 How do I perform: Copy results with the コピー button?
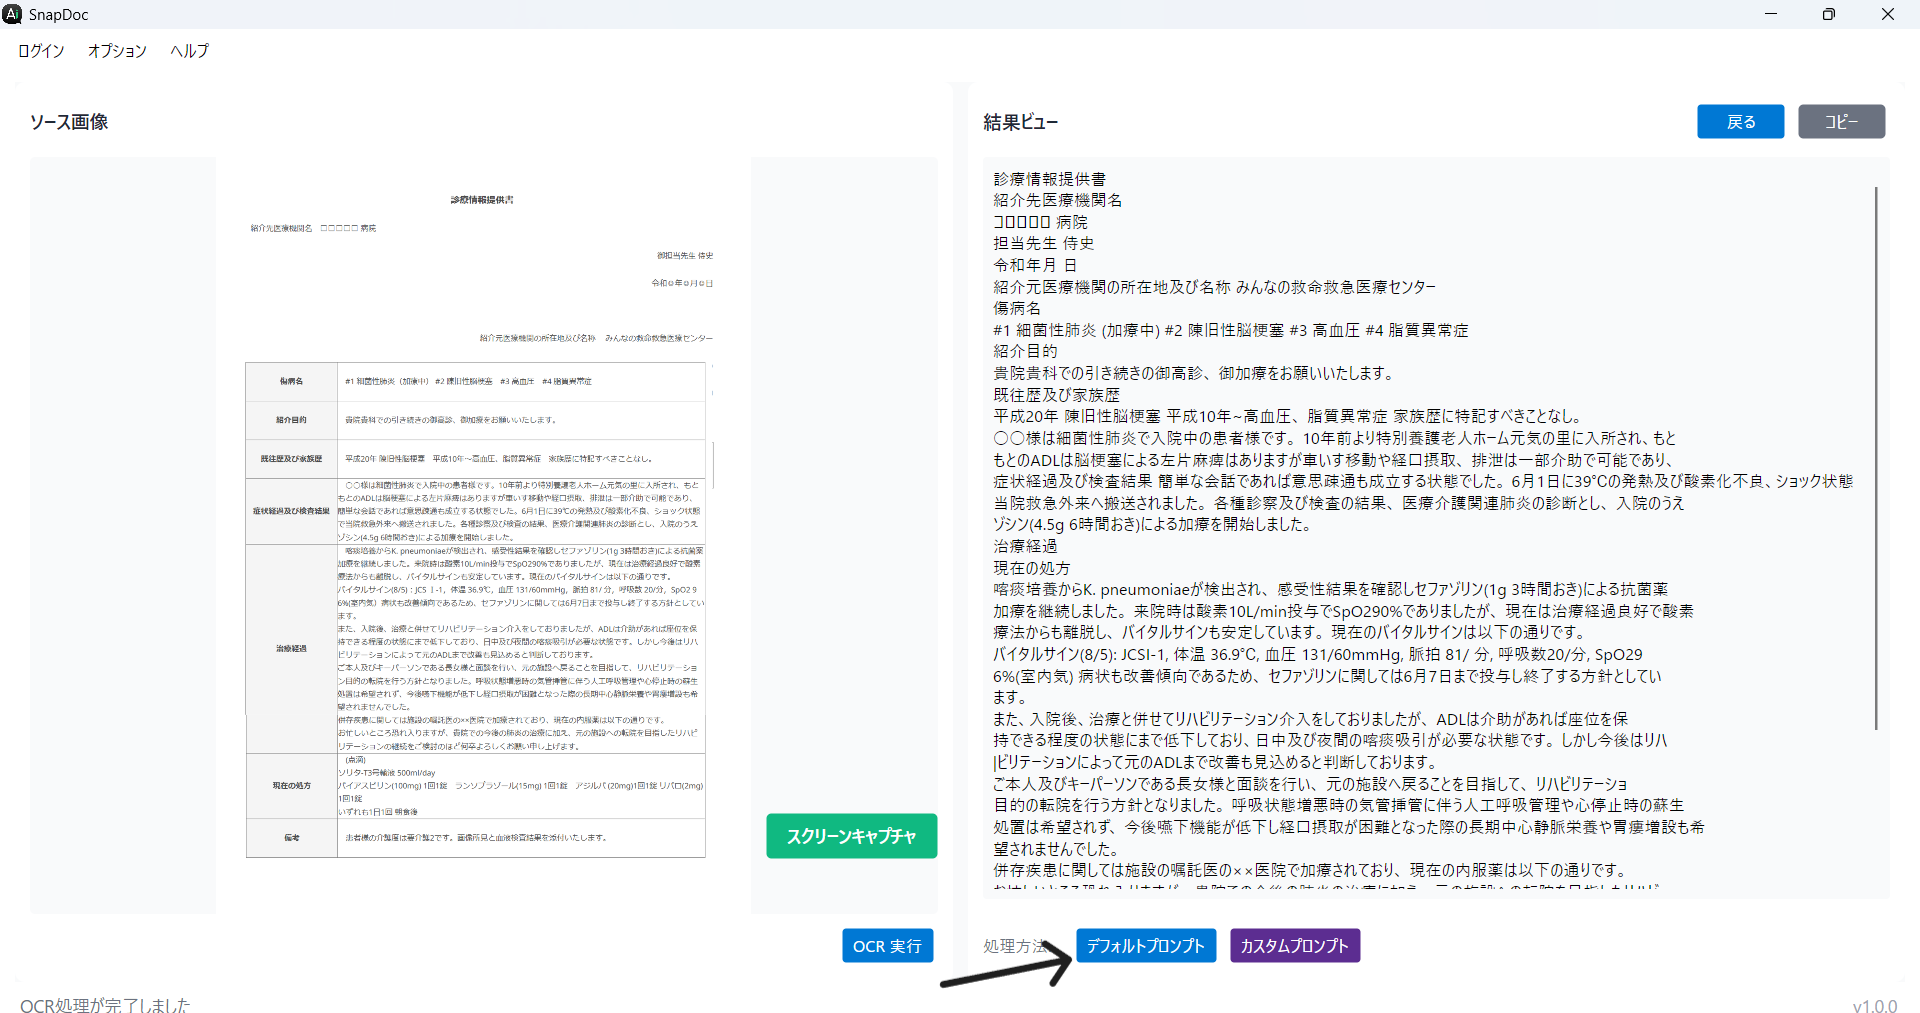point(1840,122)
